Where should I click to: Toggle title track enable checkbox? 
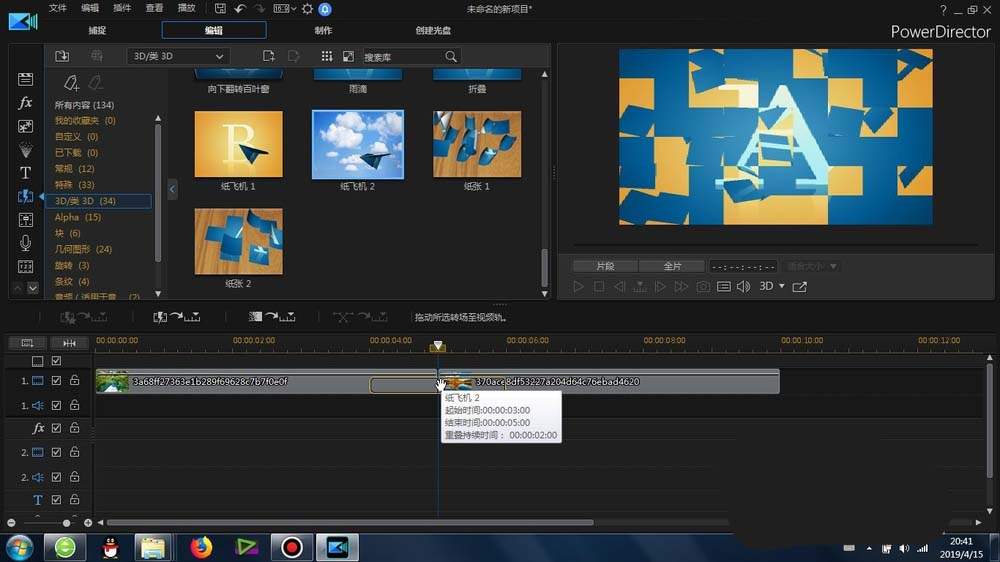click(56, 499)
